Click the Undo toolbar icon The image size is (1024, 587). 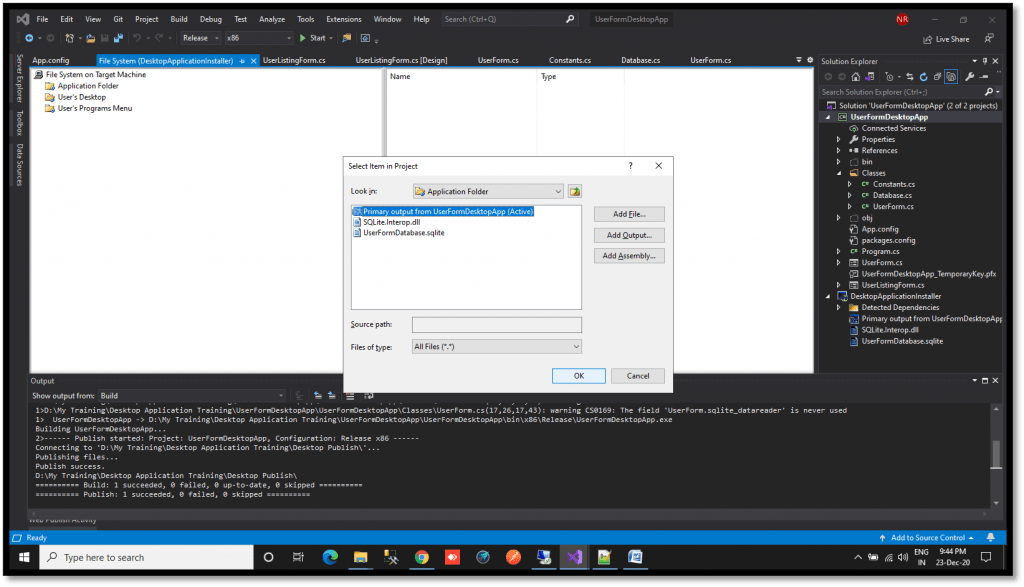136,39
